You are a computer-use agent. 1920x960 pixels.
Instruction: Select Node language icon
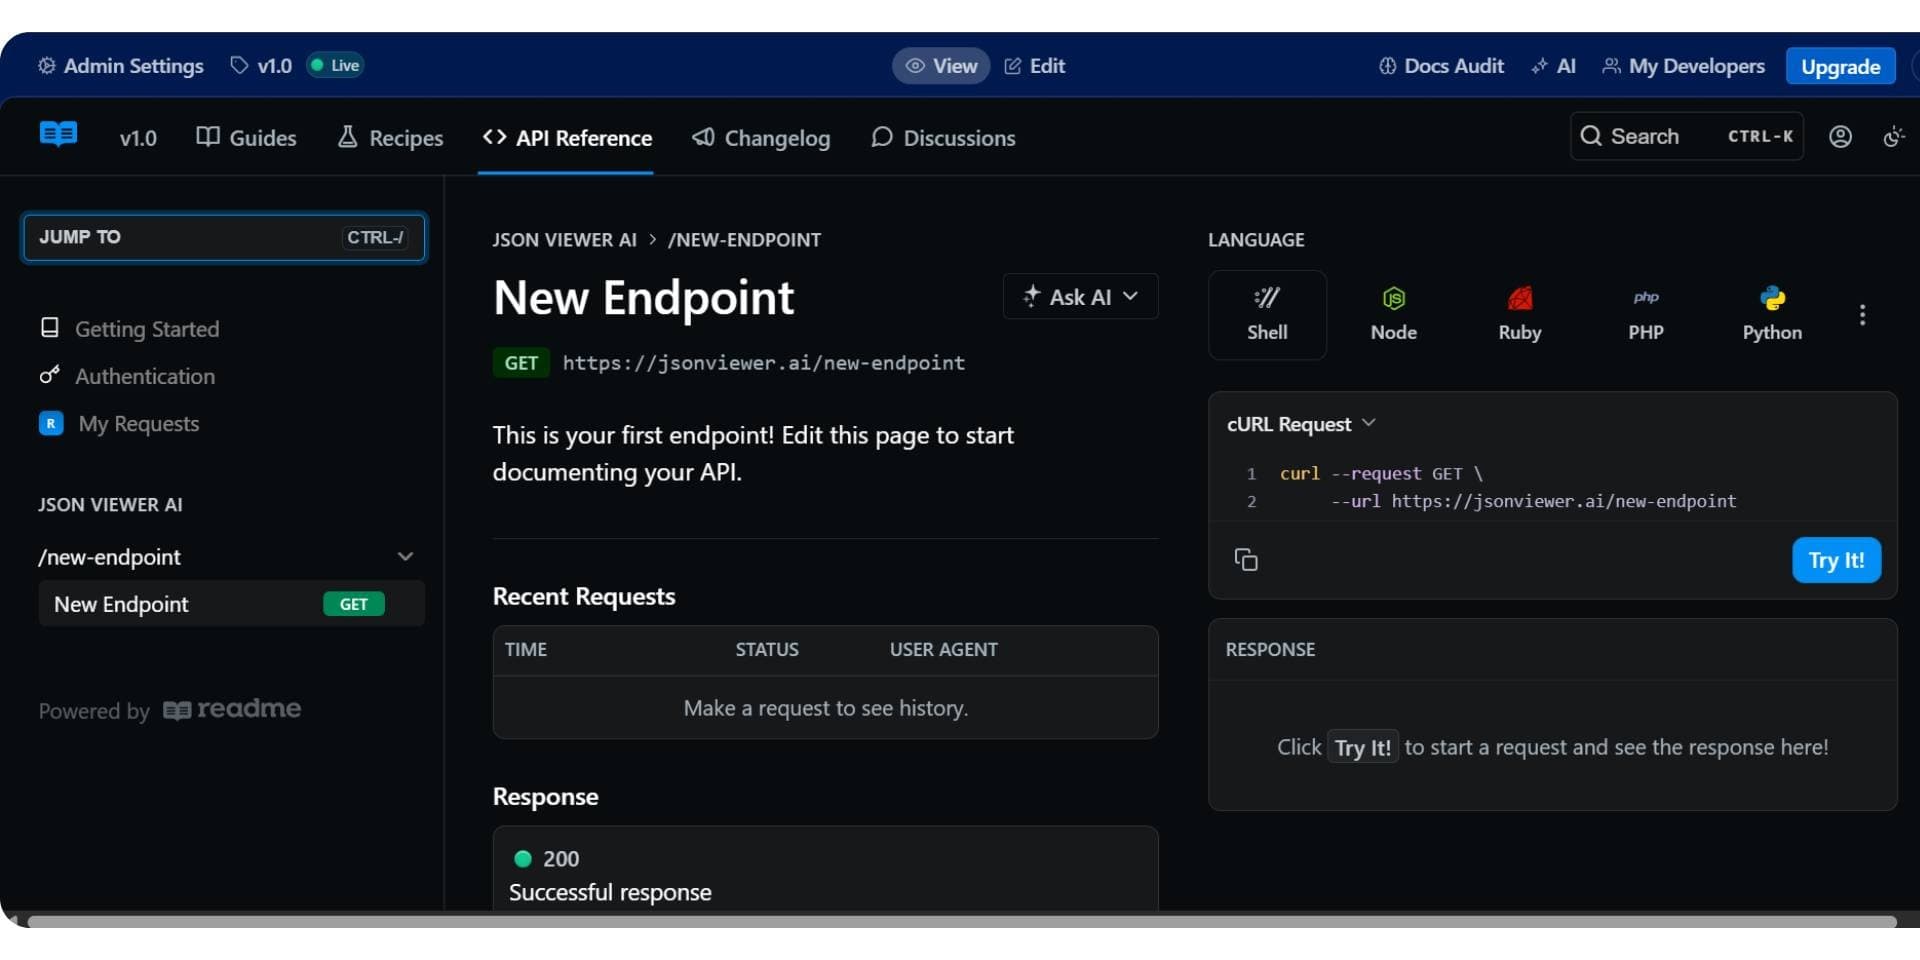tap(1393, 298)
